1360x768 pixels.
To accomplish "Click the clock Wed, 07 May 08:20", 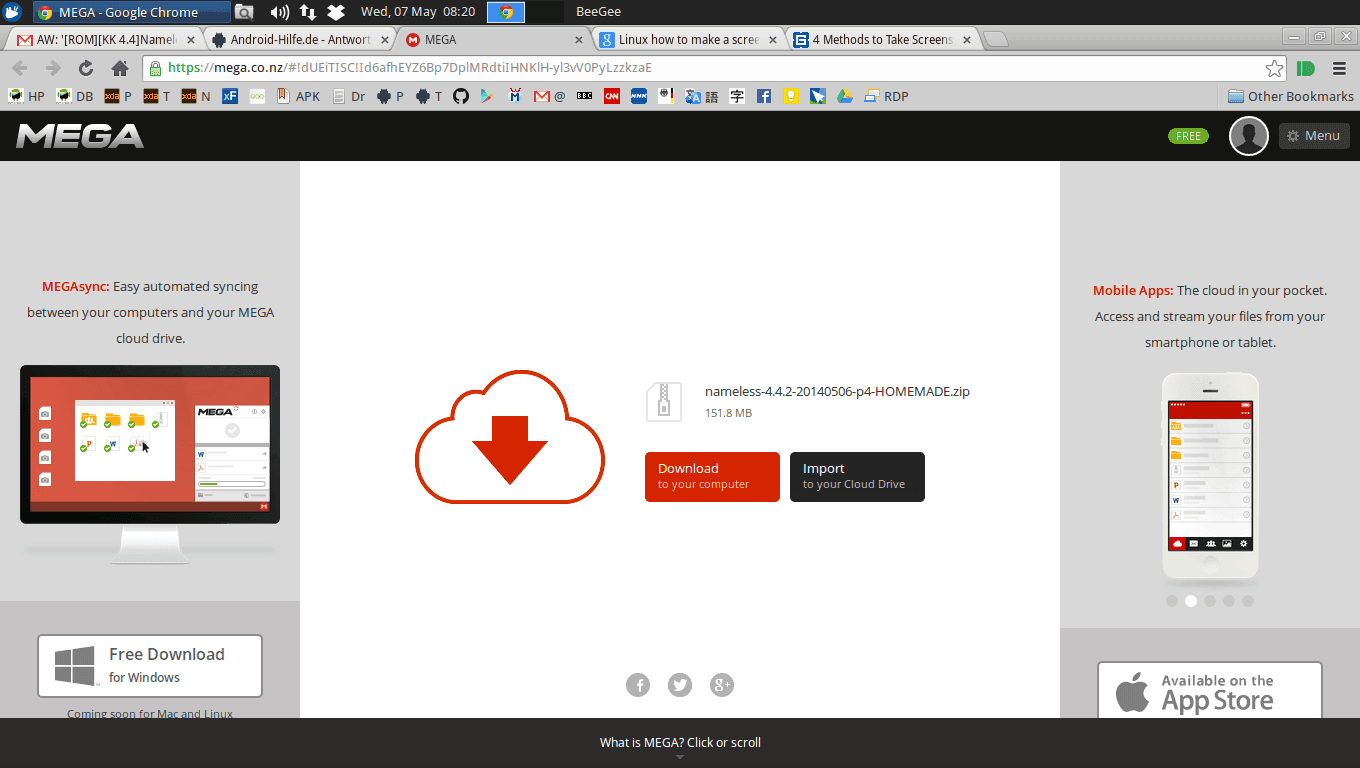I will 418,12.
